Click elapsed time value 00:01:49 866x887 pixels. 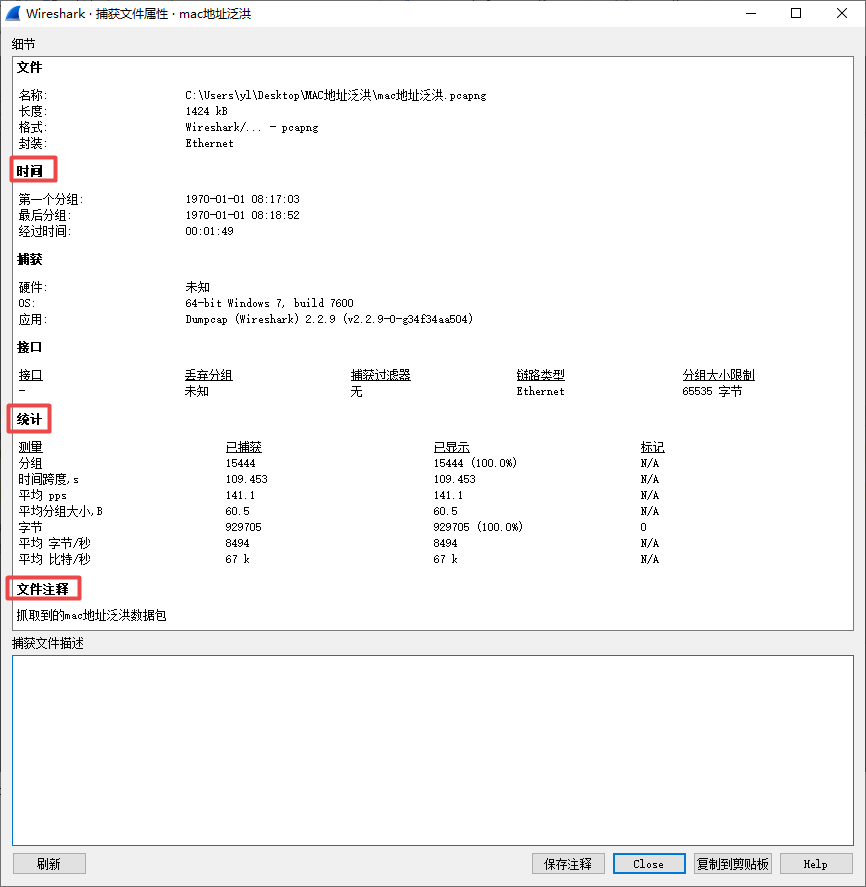[209, 231]
